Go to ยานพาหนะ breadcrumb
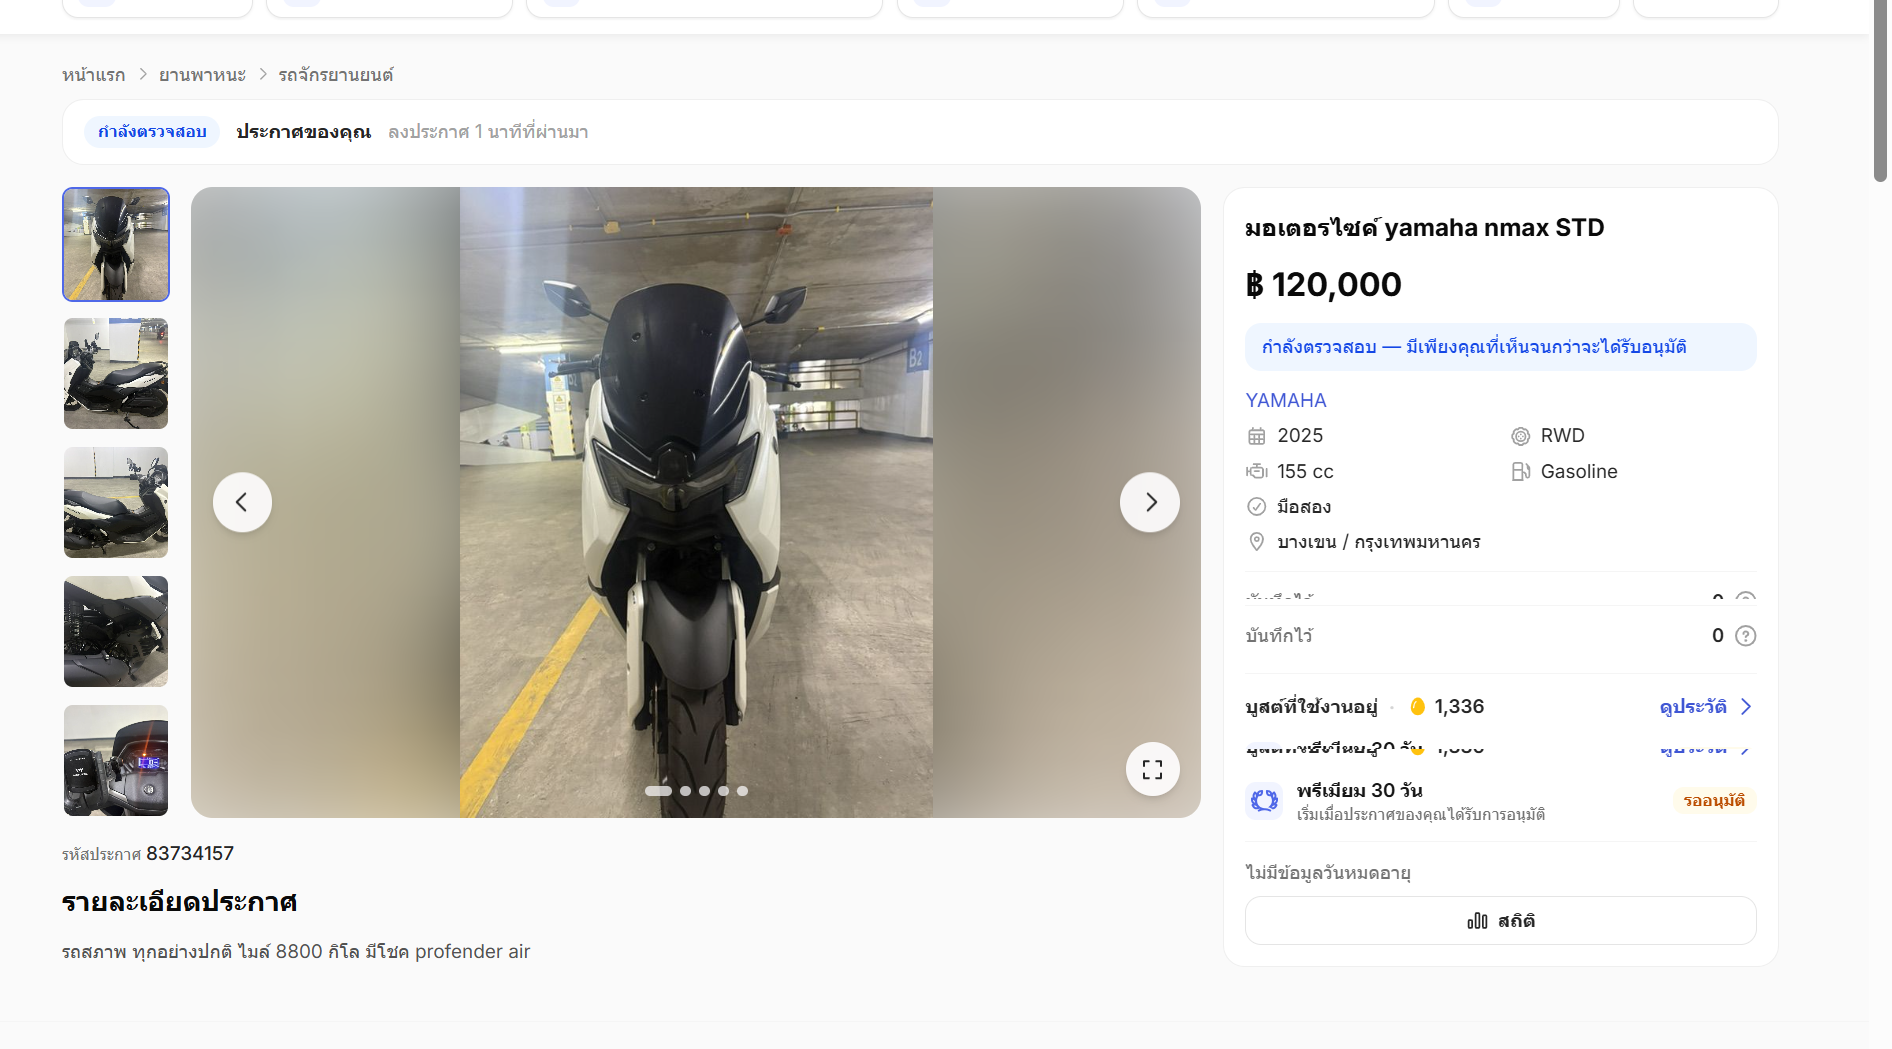Image resolution: width=1892 pixels, height=1049 pixels. point(203,75)
